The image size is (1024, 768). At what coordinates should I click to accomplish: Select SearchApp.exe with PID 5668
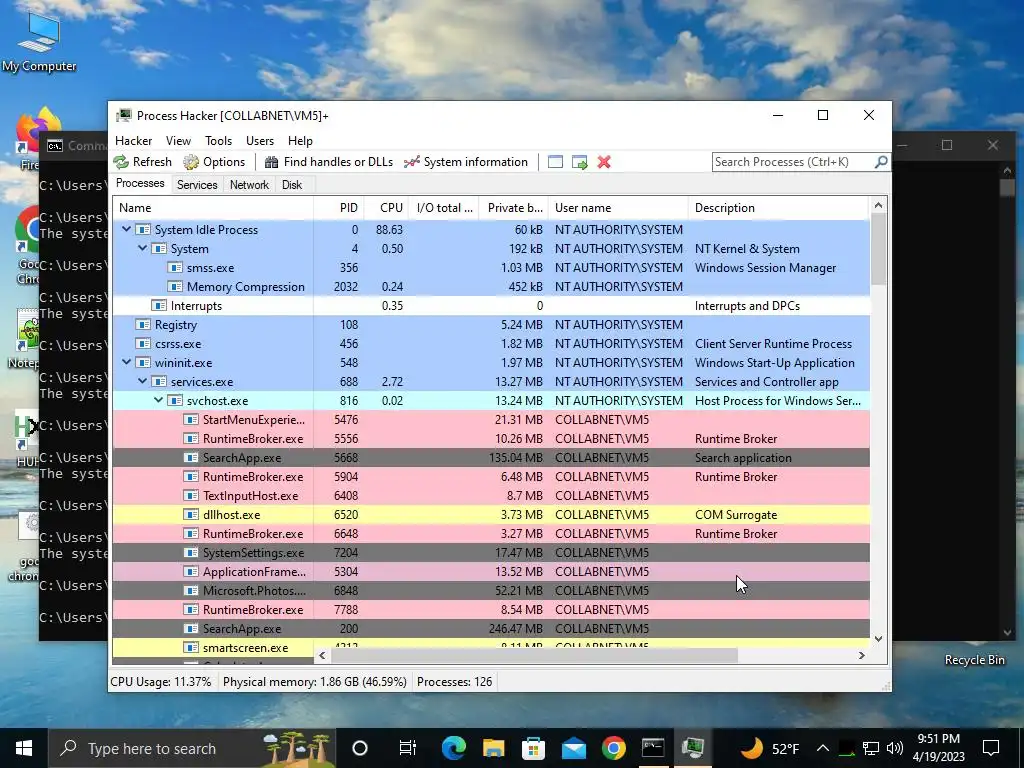(x=491, y=458)
